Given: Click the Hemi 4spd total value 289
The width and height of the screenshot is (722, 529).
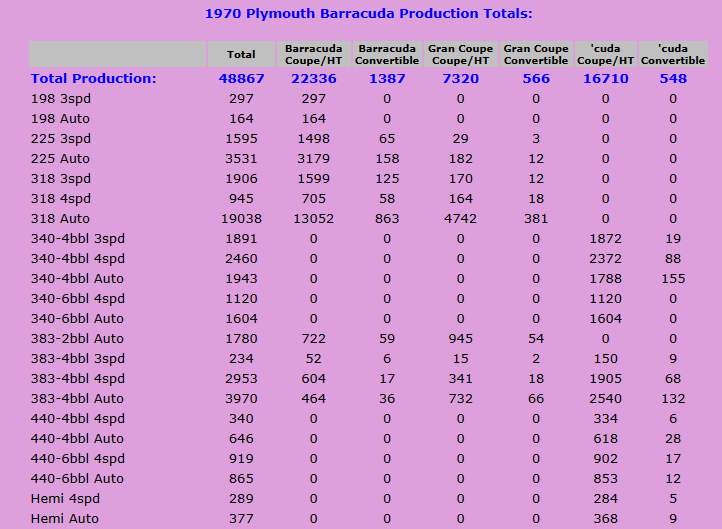Looking at the screenshot, I should pyautogui.click(x=241, y=499).
